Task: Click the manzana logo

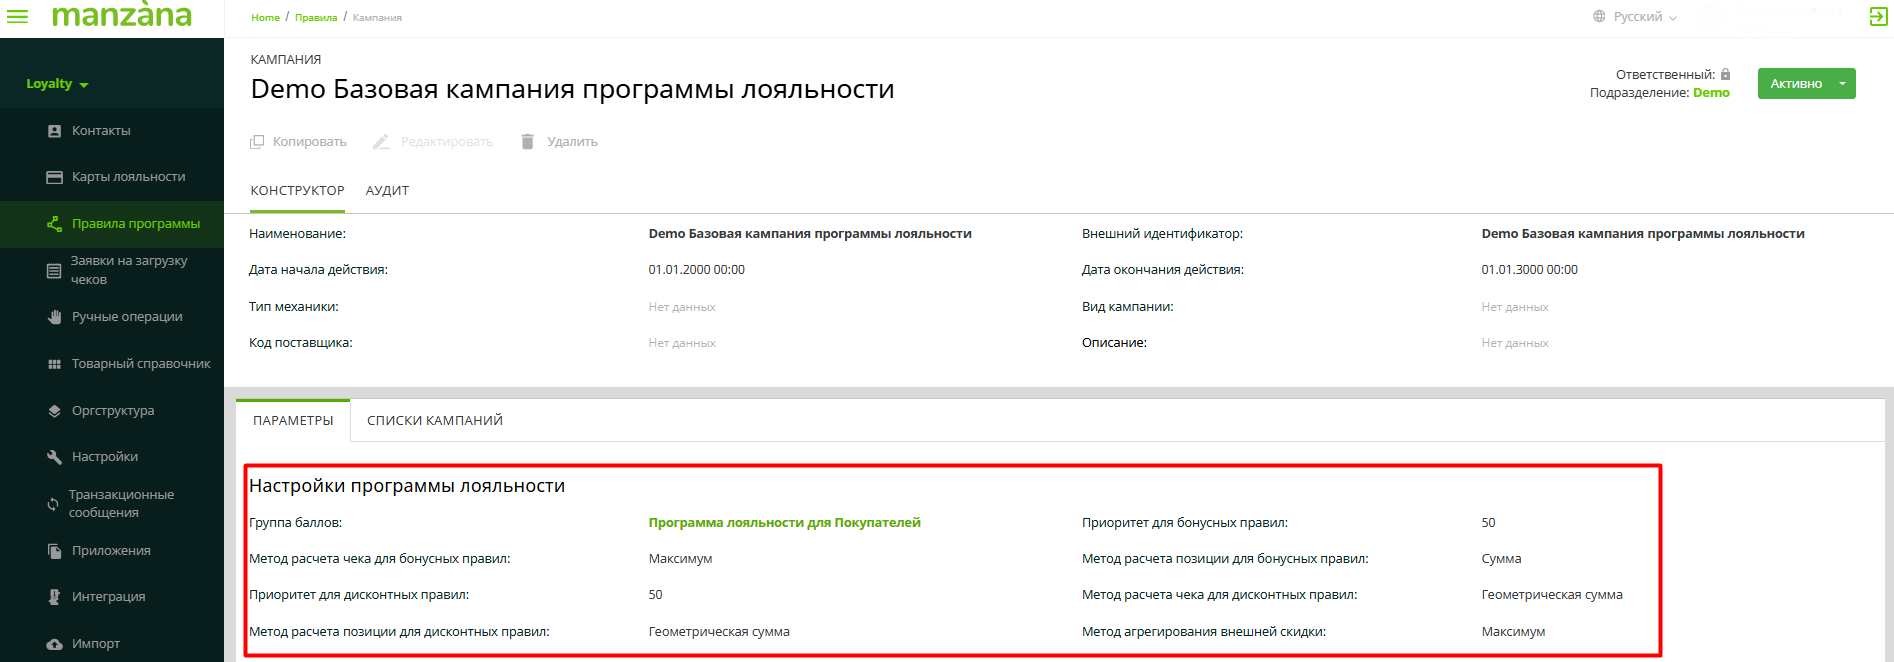Action: point(121,16)
